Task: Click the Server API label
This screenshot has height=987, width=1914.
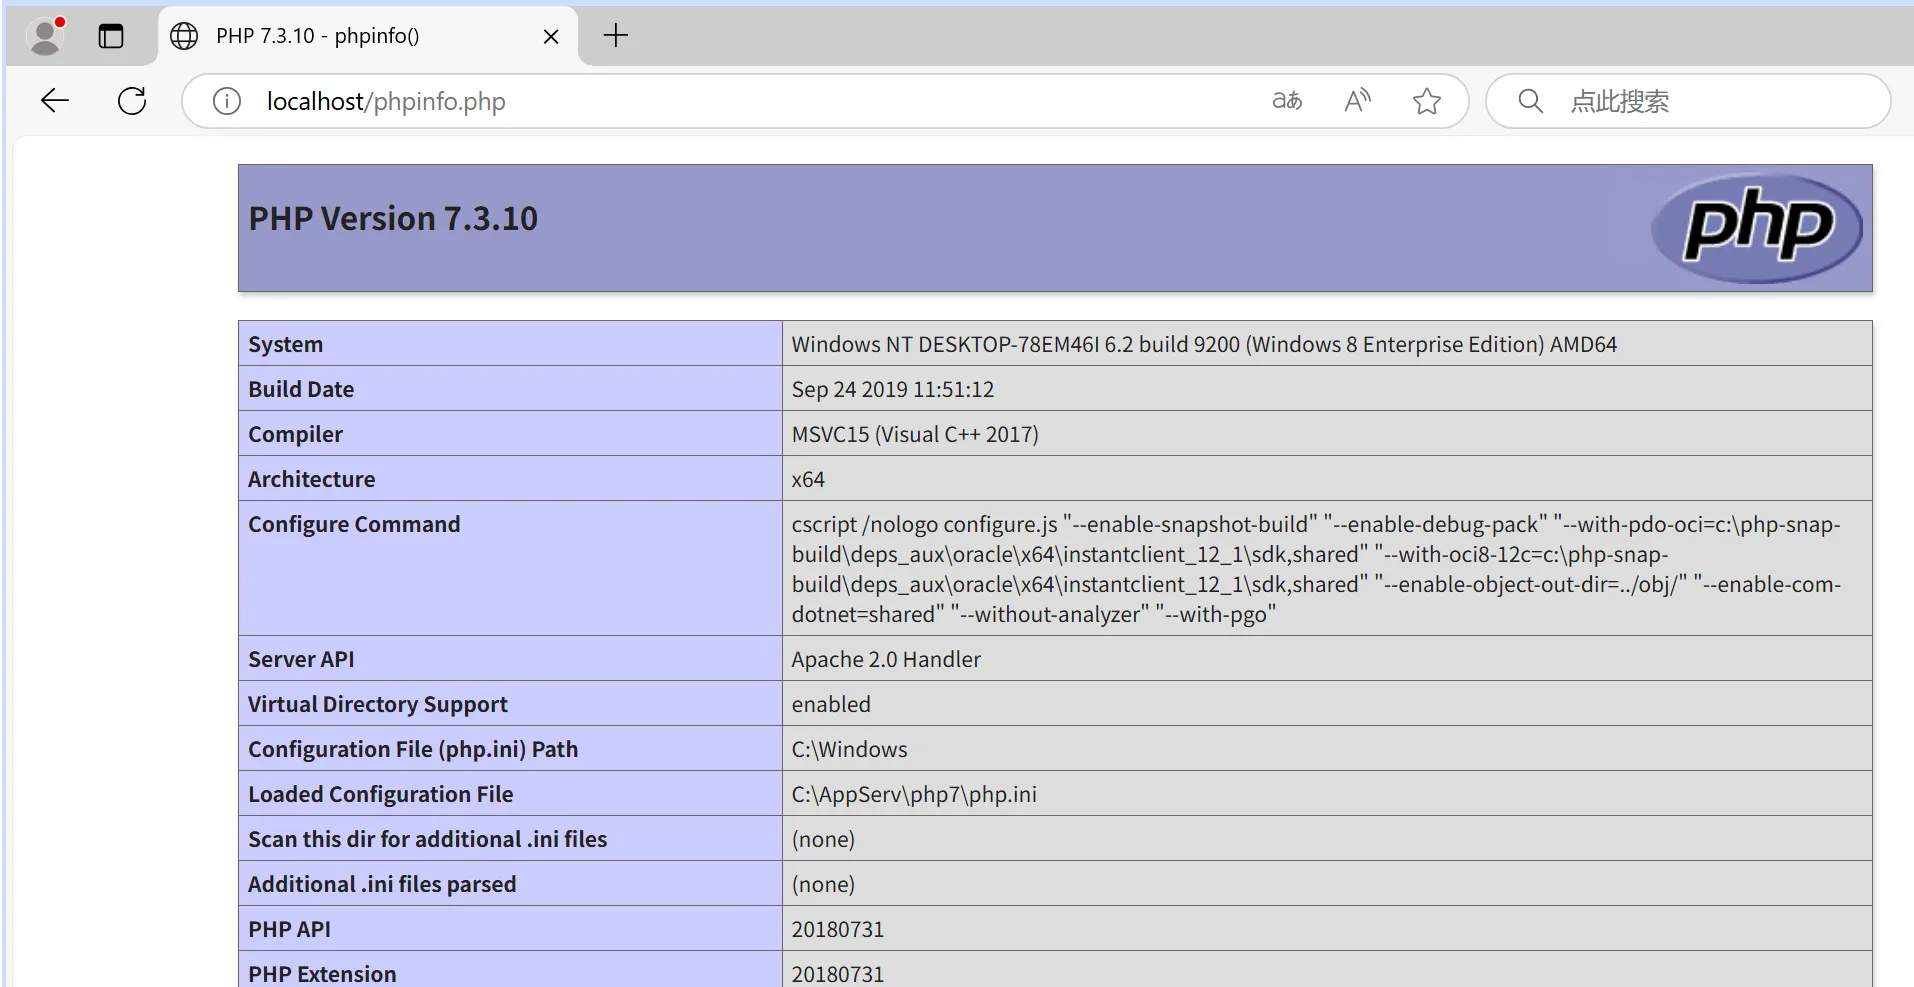Action: coord(301,659)
